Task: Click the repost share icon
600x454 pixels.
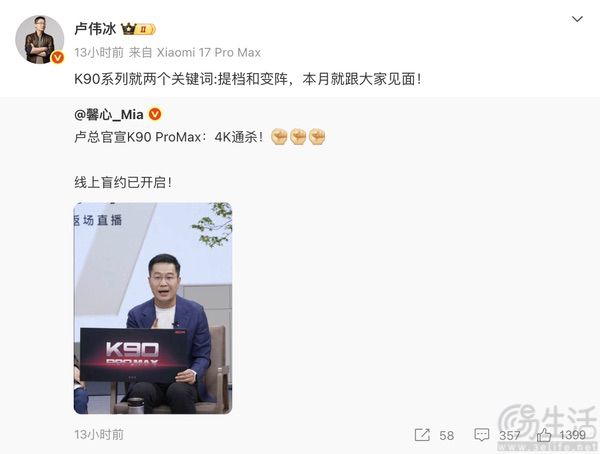Action: click(422, 435)
